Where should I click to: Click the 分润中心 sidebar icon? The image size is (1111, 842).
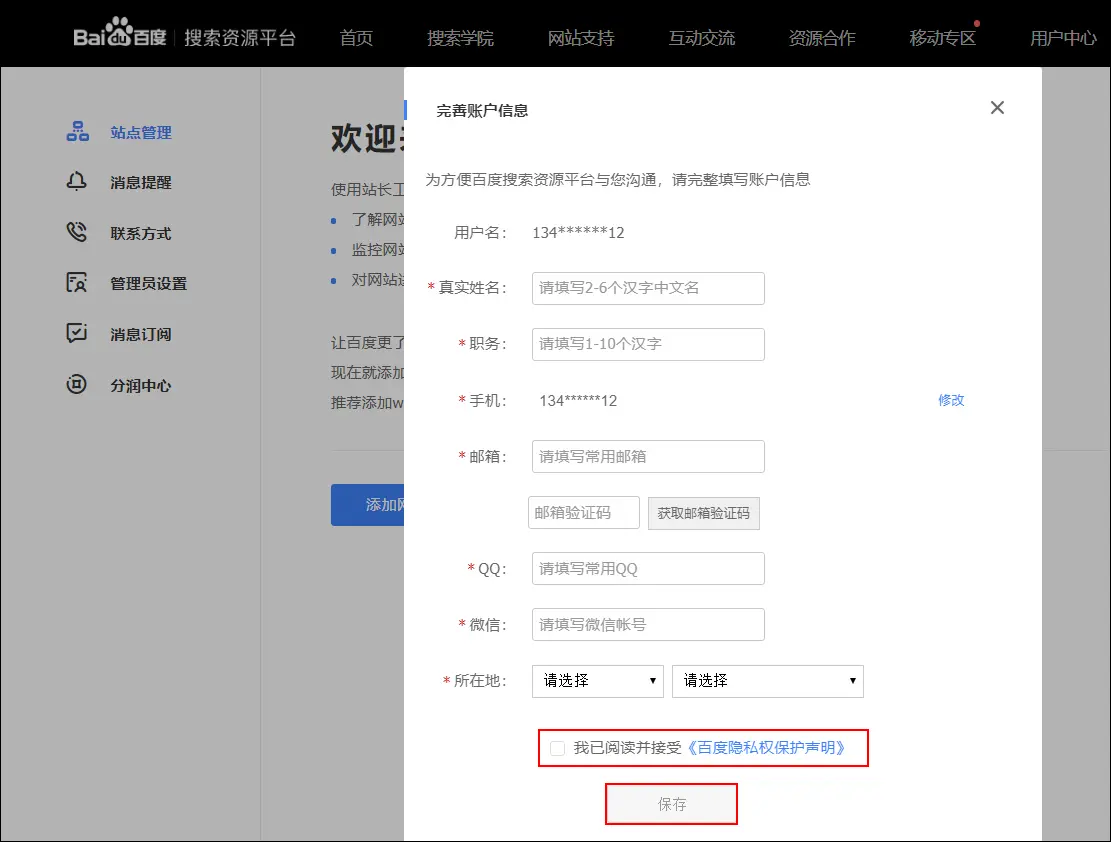77,385
